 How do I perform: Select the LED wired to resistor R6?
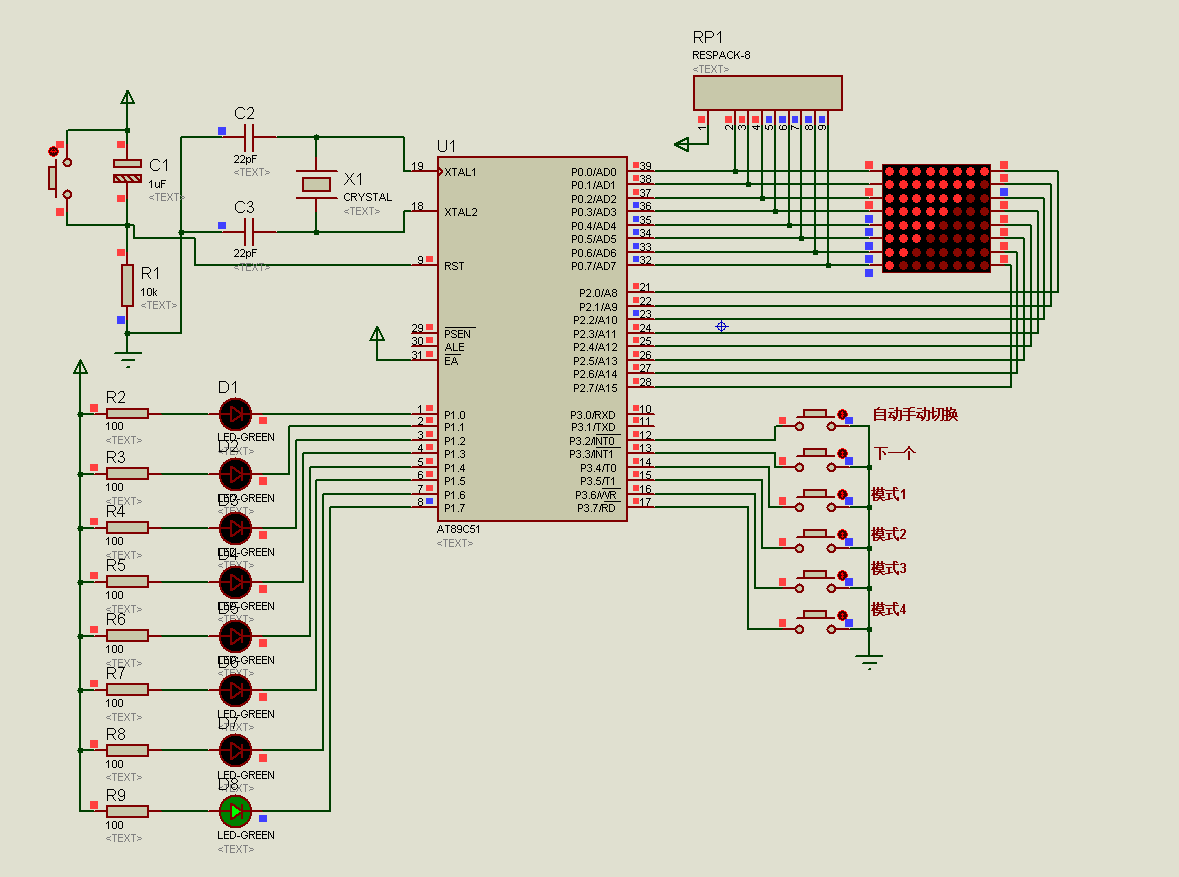235,636
